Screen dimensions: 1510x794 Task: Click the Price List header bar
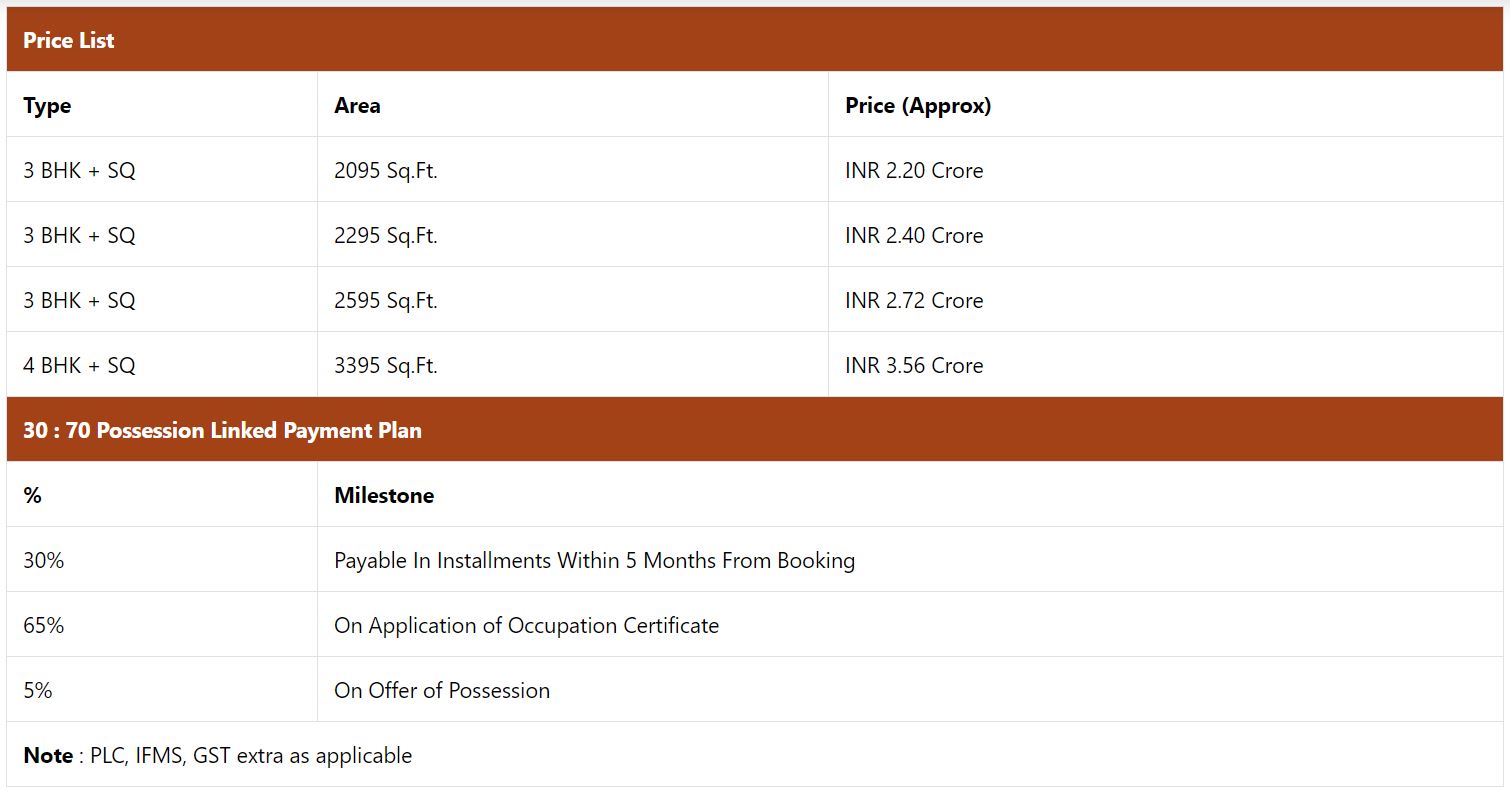pyautogui.click(x=69, y=40)
